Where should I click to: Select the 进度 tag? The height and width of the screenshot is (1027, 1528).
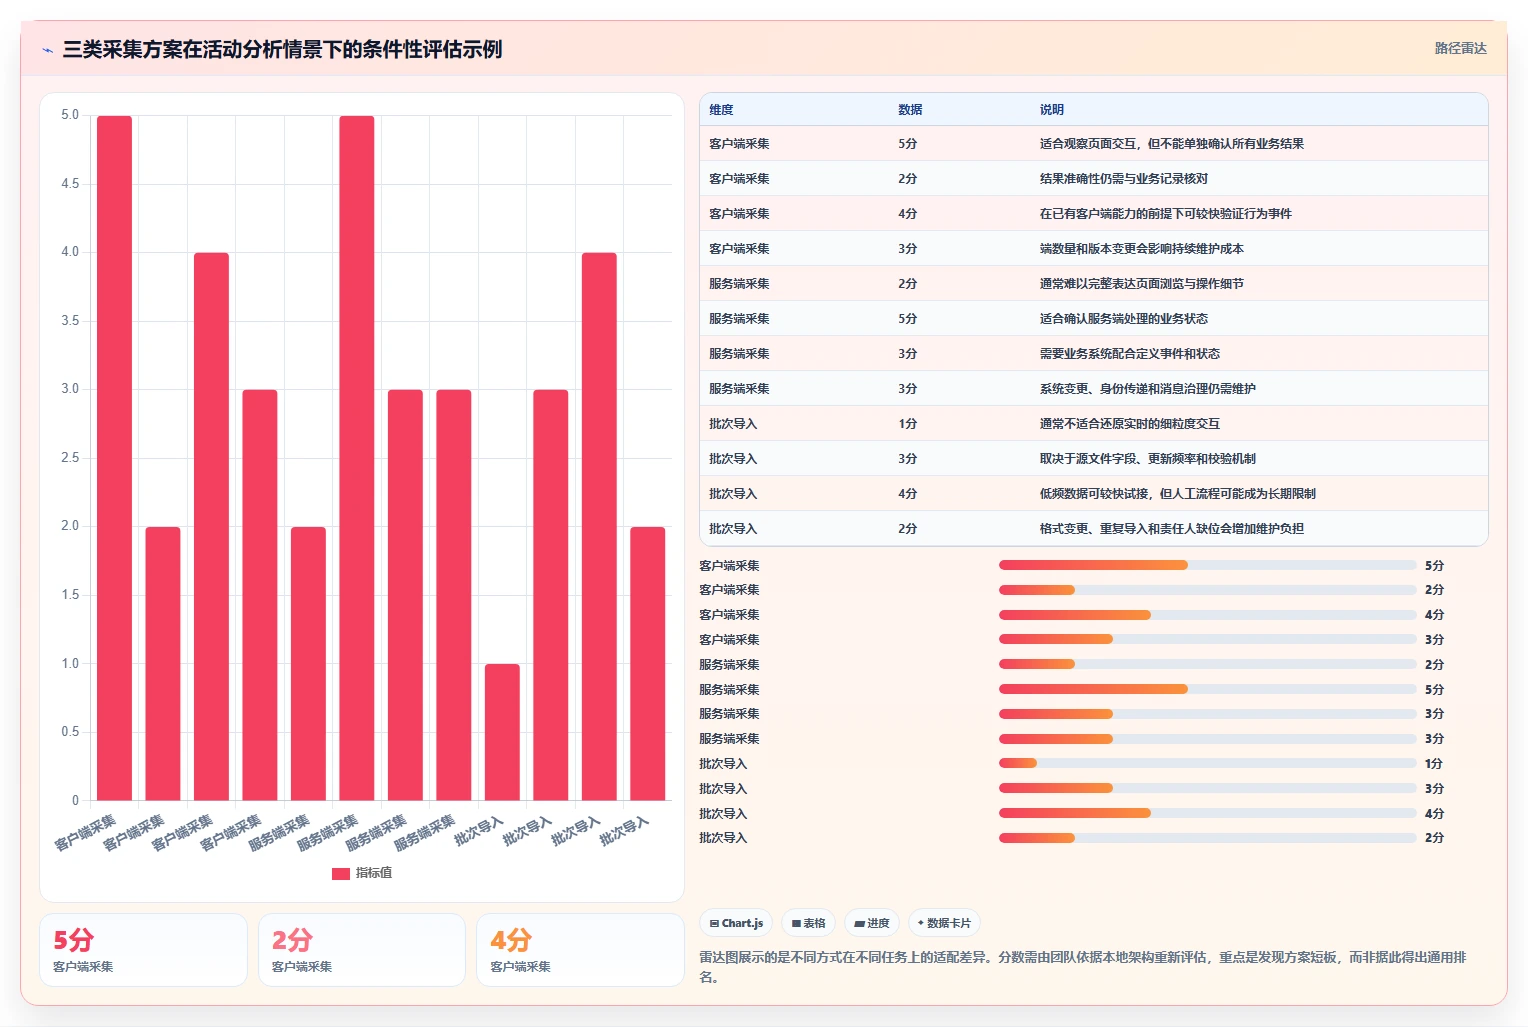871,923
